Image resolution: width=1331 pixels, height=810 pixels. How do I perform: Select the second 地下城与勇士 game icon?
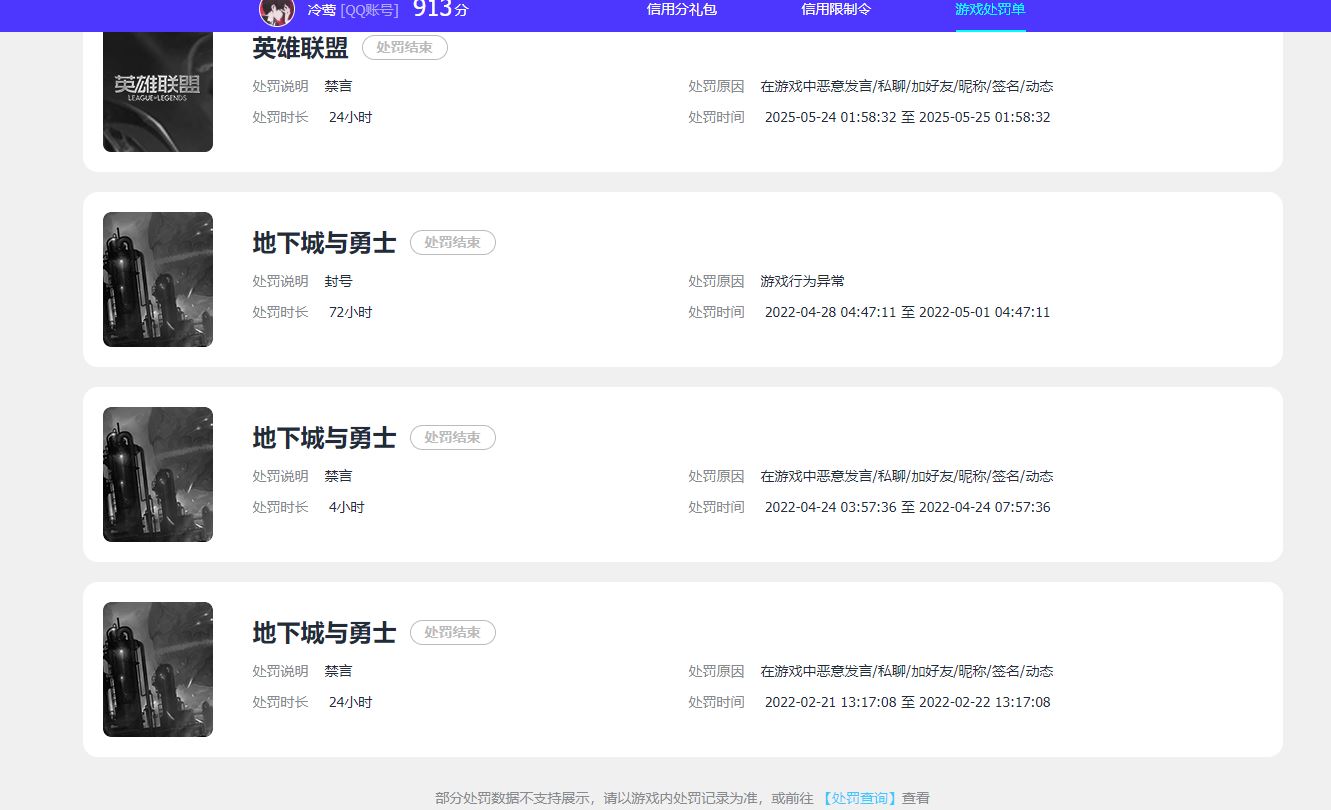[157, 474]
